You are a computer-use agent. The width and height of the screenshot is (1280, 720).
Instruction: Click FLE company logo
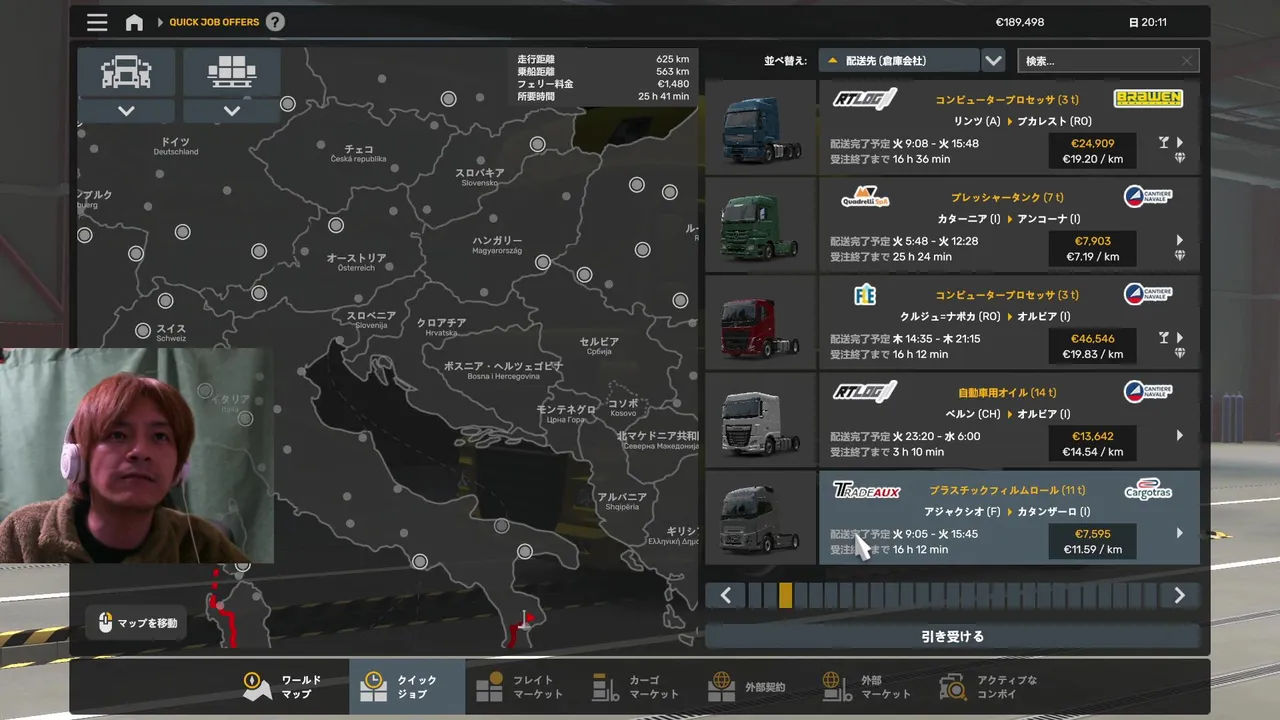coord(865,294)
